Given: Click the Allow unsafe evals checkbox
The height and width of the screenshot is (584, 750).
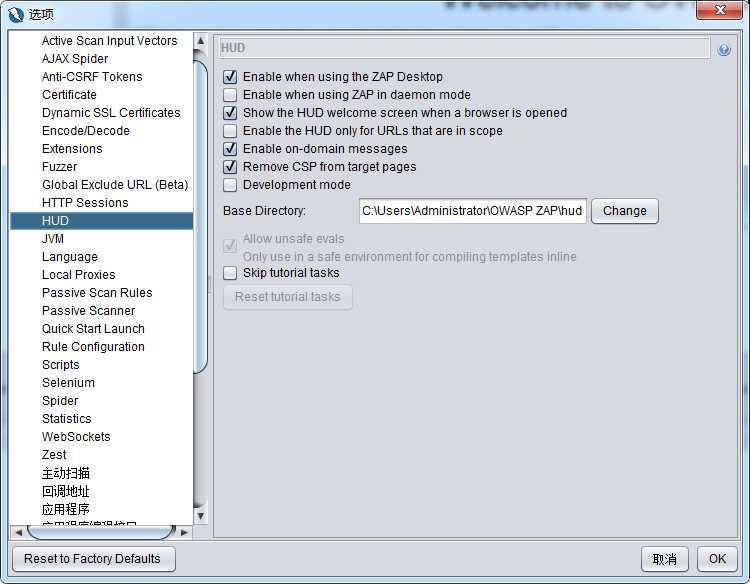Looking at the screenshot, I should [x=230, y=246].
